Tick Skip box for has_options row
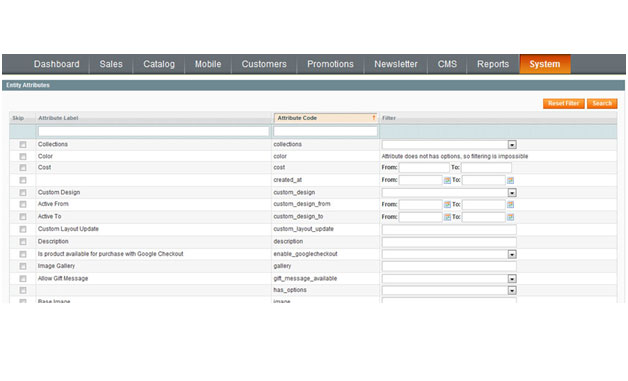628x381 pixels. pos(23,290)
